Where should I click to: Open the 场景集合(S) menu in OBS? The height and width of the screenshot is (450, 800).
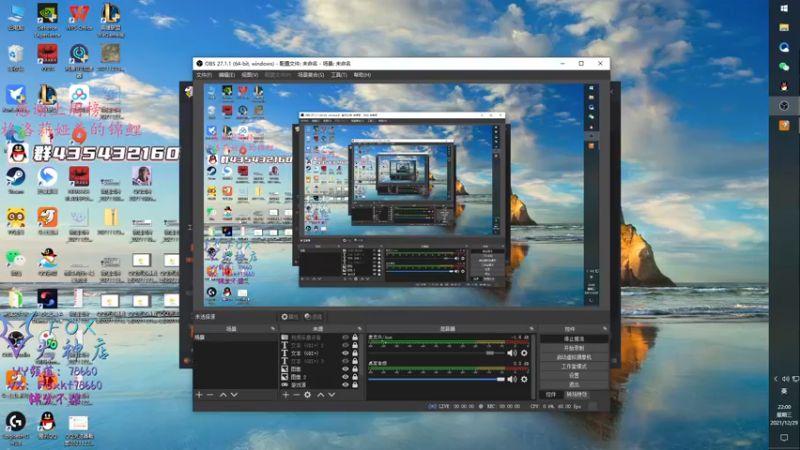pyautogui.click(x=311, y=75)
